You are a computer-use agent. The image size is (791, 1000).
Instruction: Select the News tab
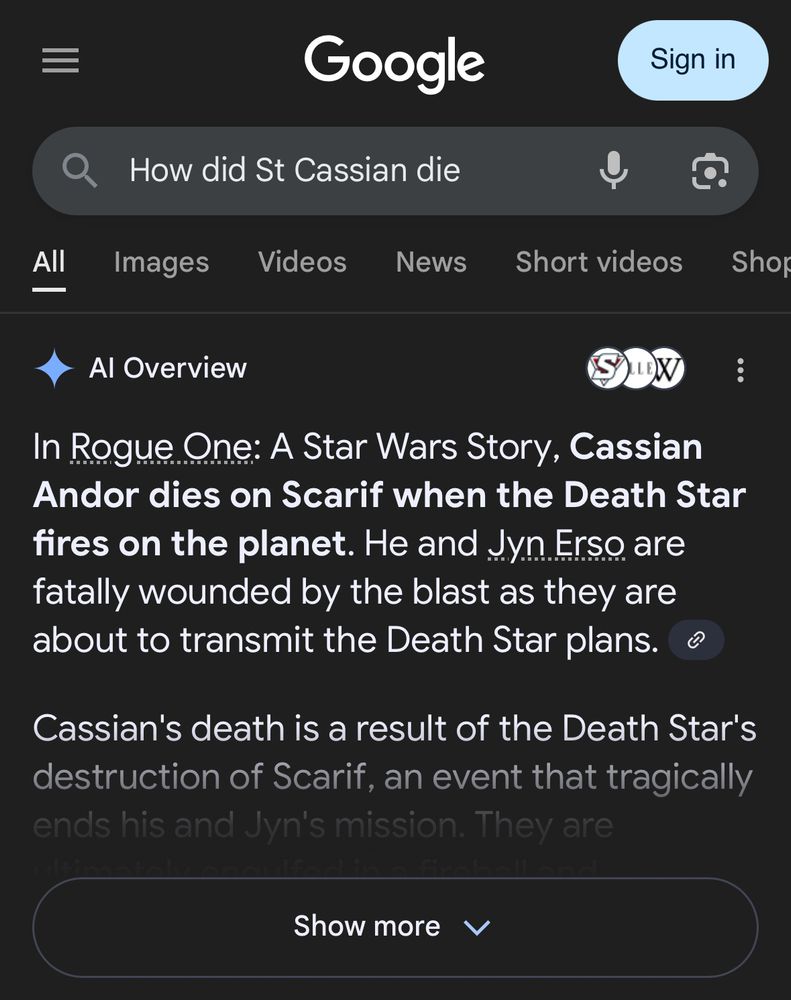[430, 262]
